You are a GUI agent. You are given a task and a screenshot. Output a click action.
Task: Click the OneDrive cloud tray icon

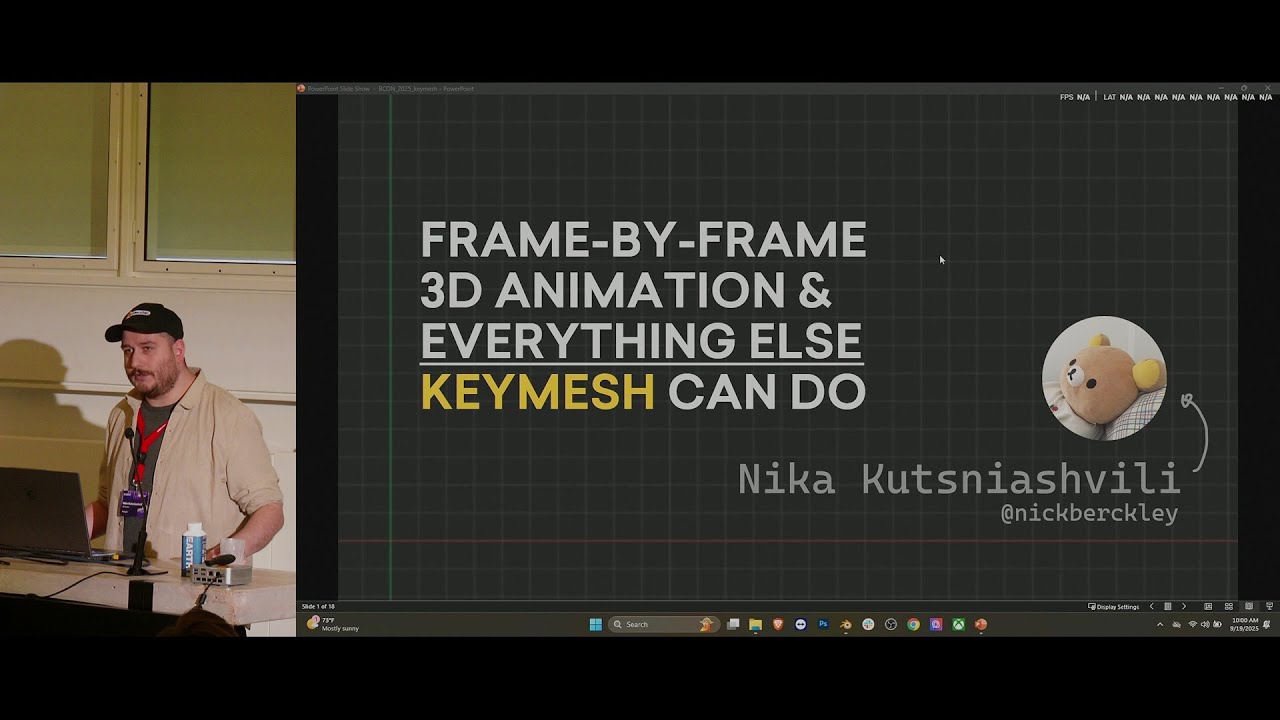click(1176, 624)
